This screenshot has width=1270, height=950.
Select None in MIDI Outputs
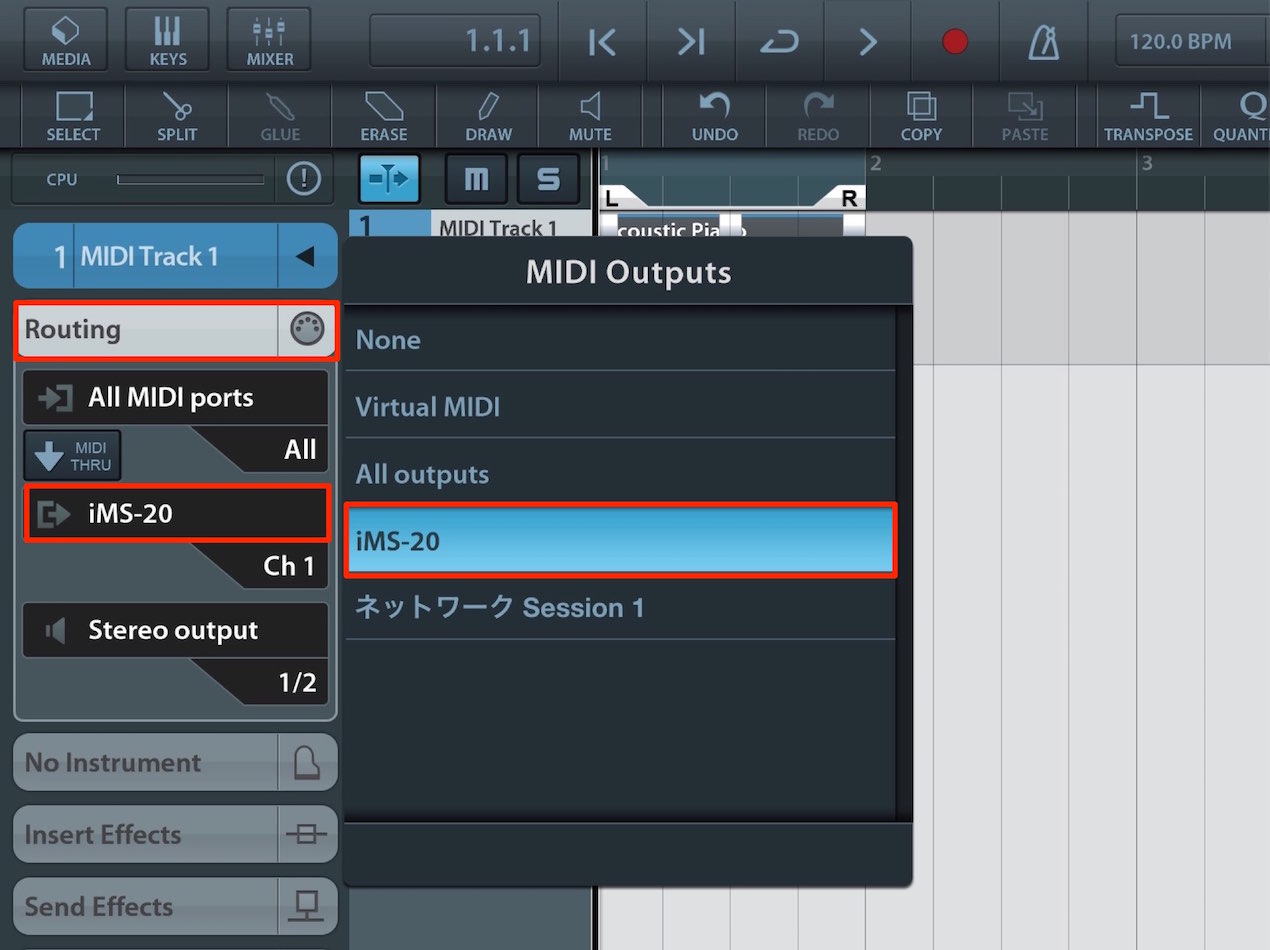pos(620,339)
